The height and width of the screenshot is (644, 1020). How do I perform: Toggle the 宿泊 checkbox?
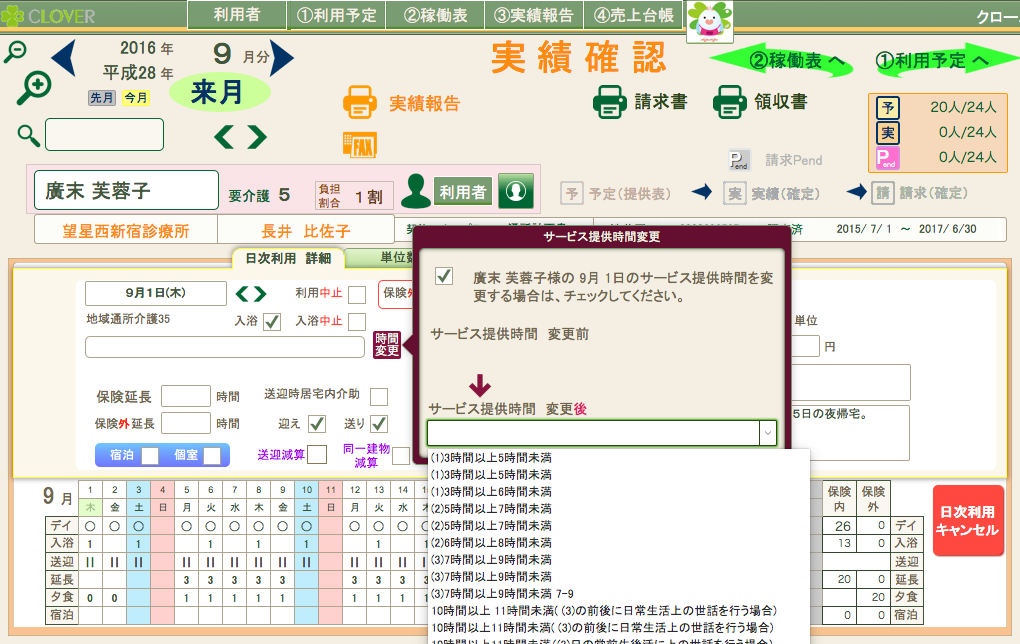click(150, 455)
